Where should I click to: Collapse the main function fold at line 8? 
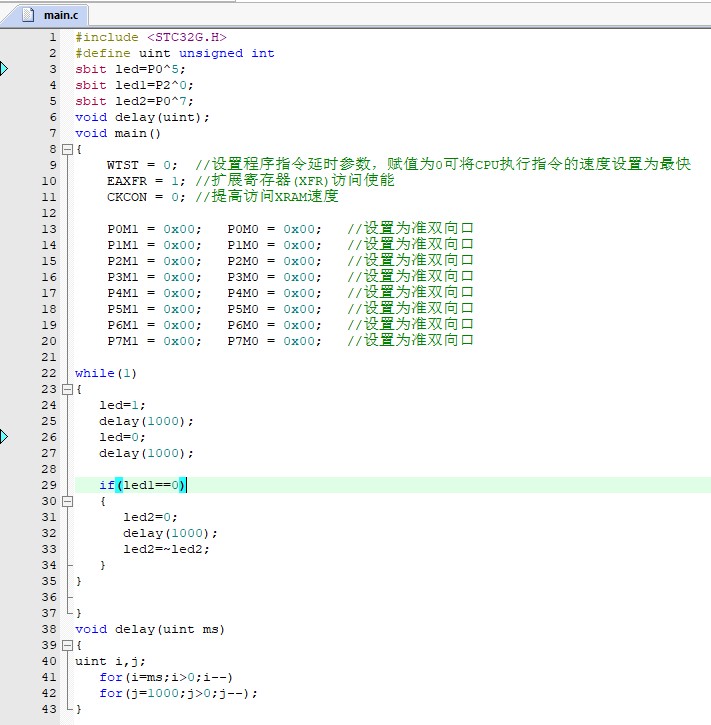tap(67, 149)
